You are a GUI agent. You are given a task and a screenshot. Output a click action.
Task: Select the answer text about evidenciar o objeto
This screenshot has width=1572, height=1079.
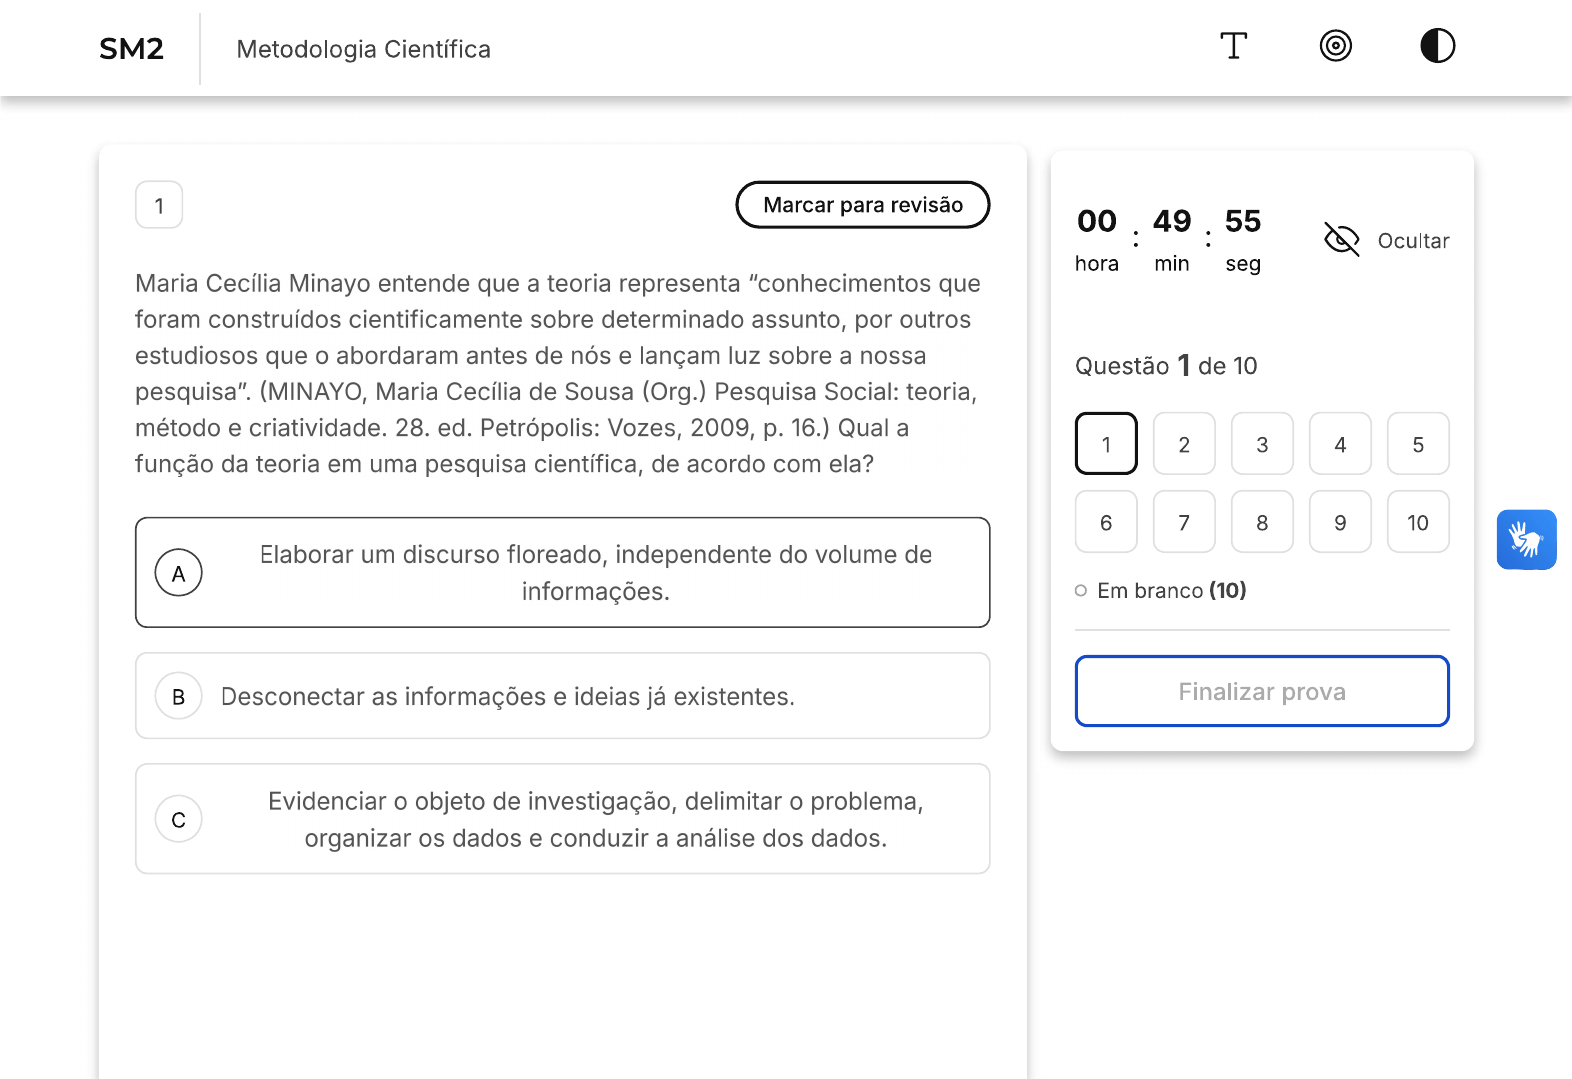coord(595,820)
